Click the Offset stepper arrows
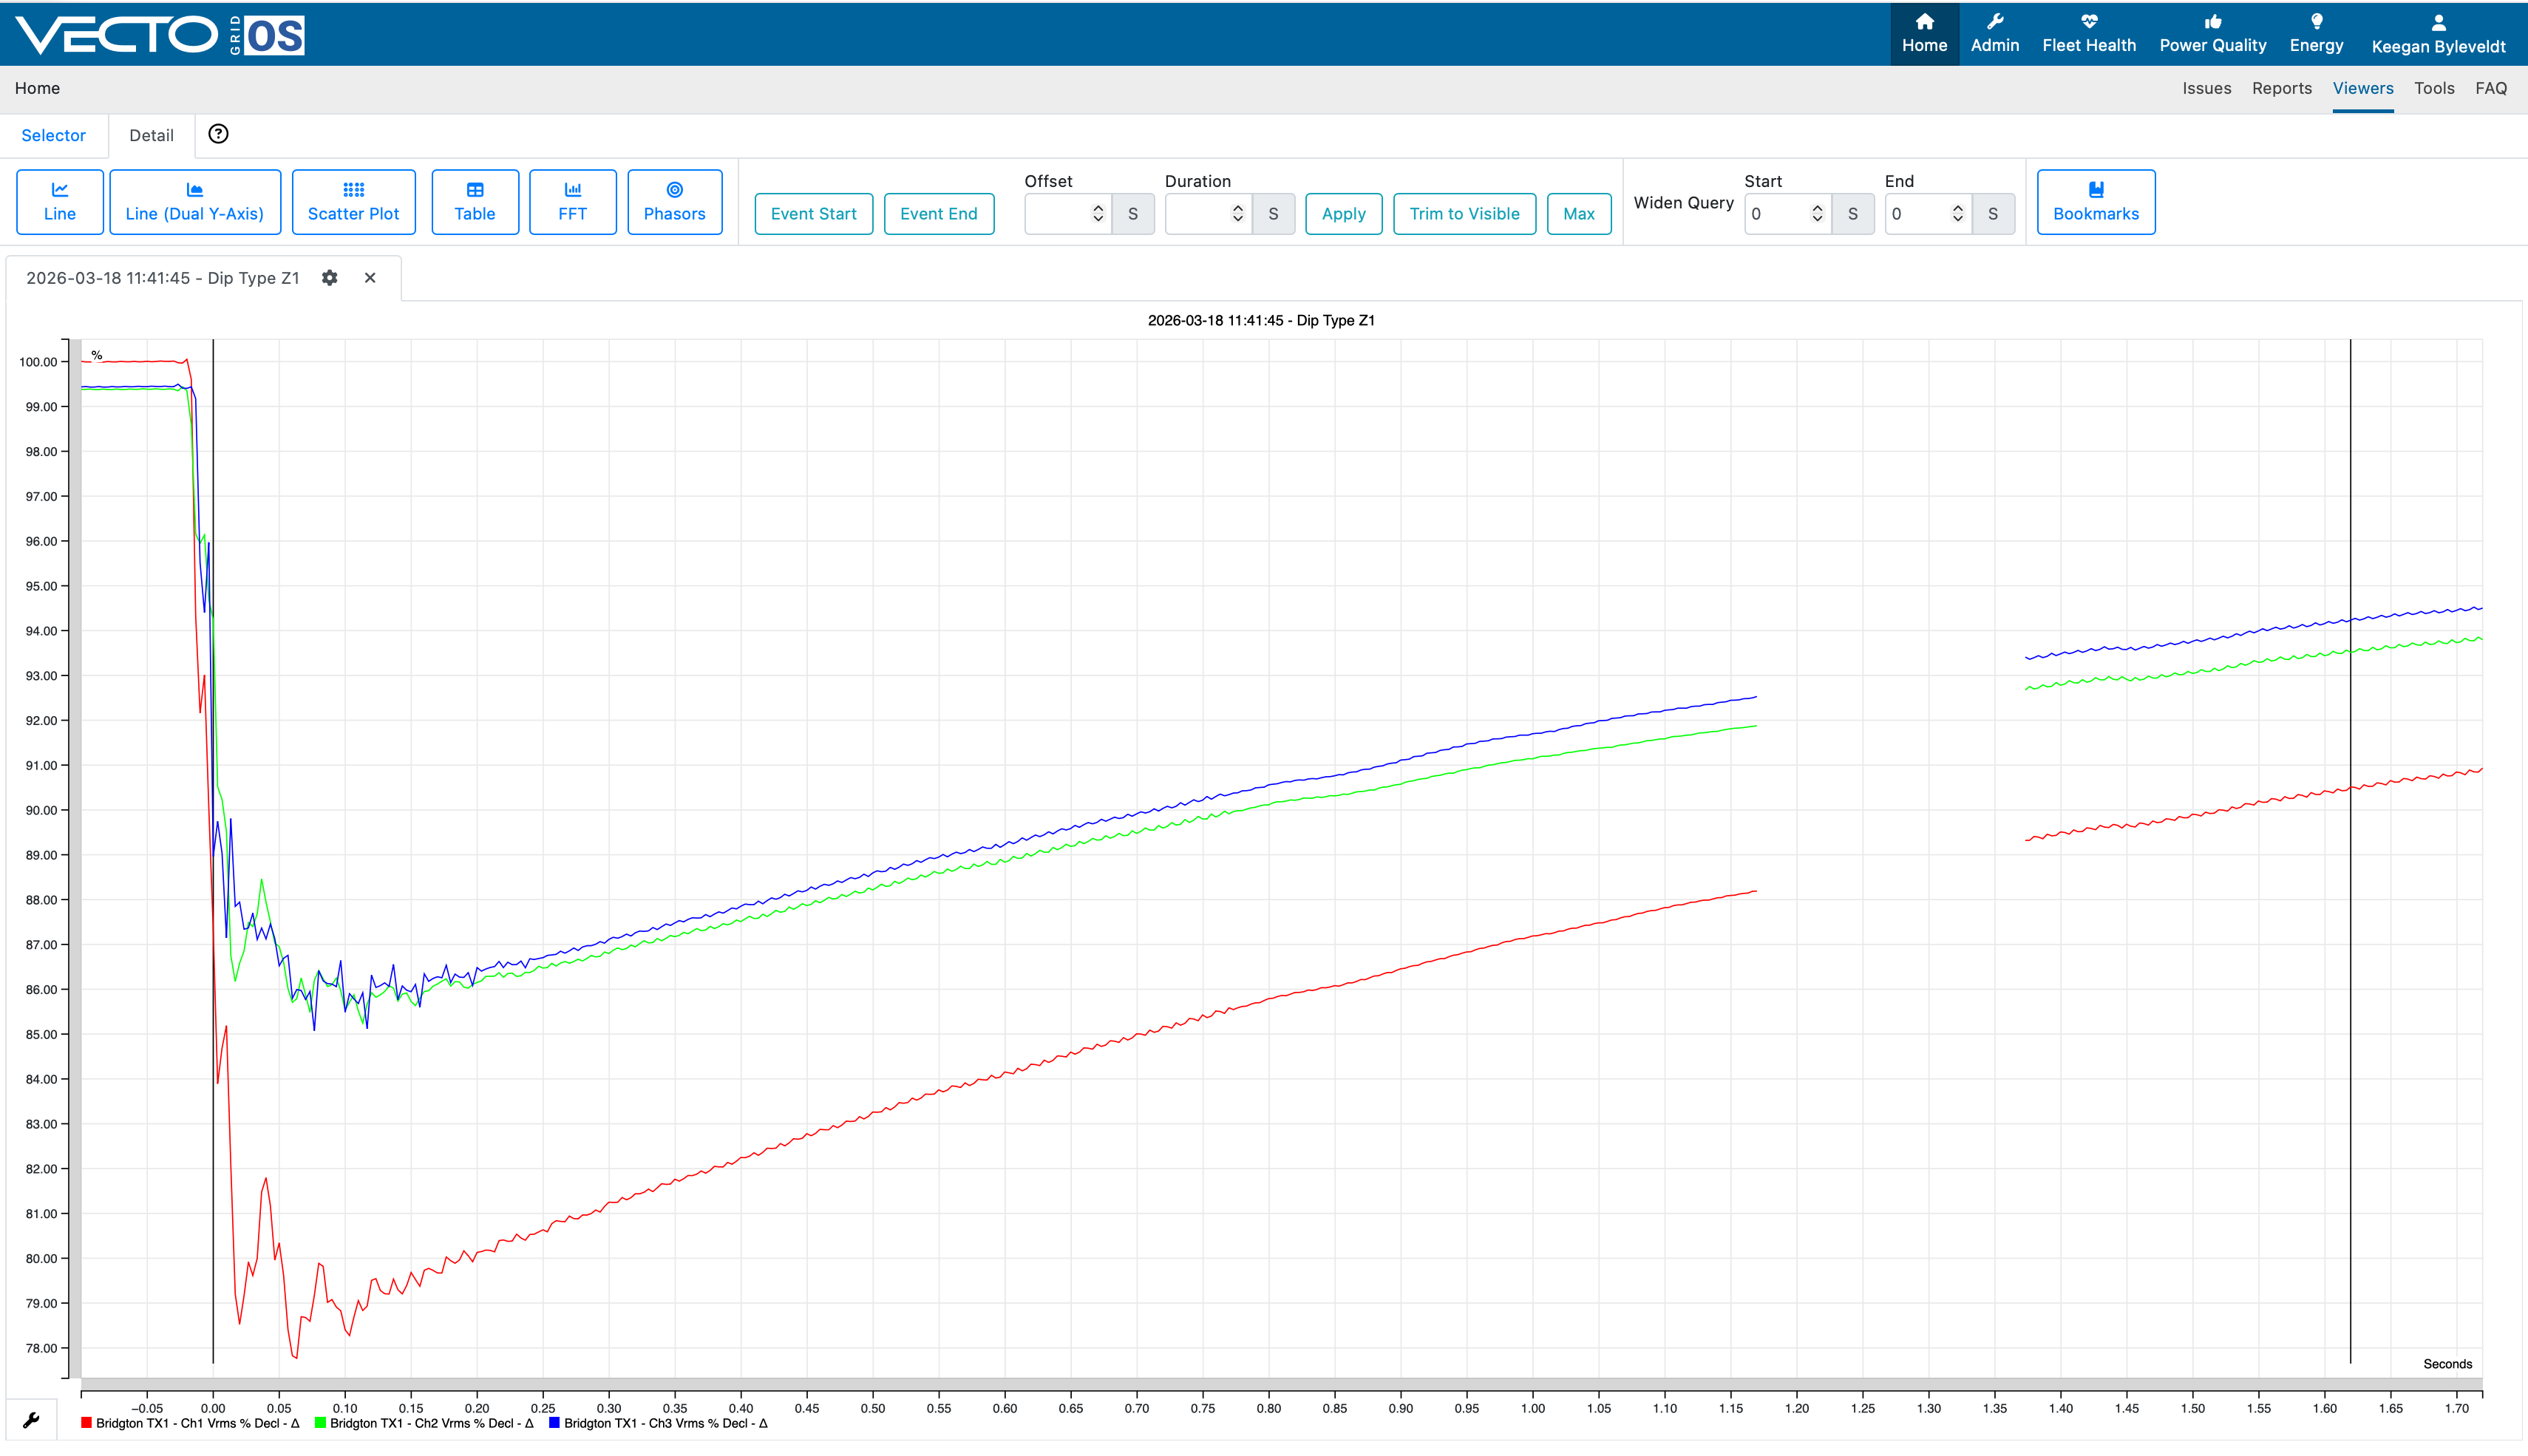Screen dimensions: 2528x1456 tap(1098, 213)
